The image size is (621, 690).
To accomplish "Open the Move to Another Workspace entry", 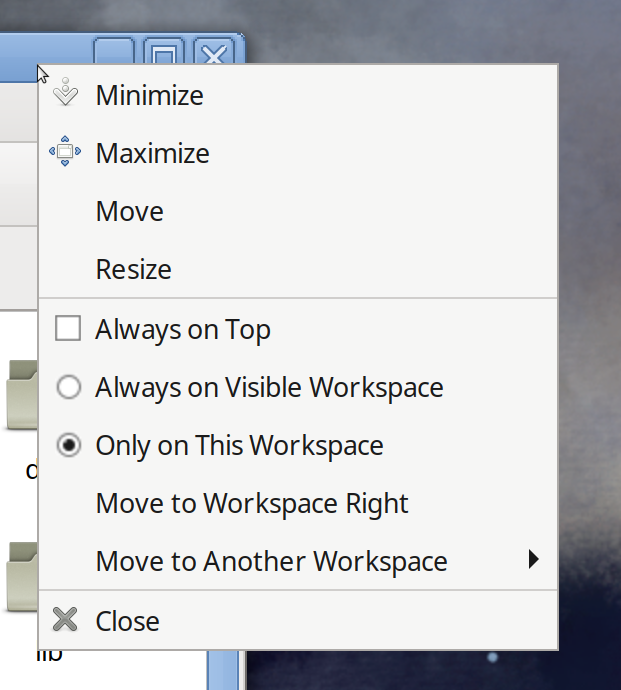I will (x=298, y=561).
